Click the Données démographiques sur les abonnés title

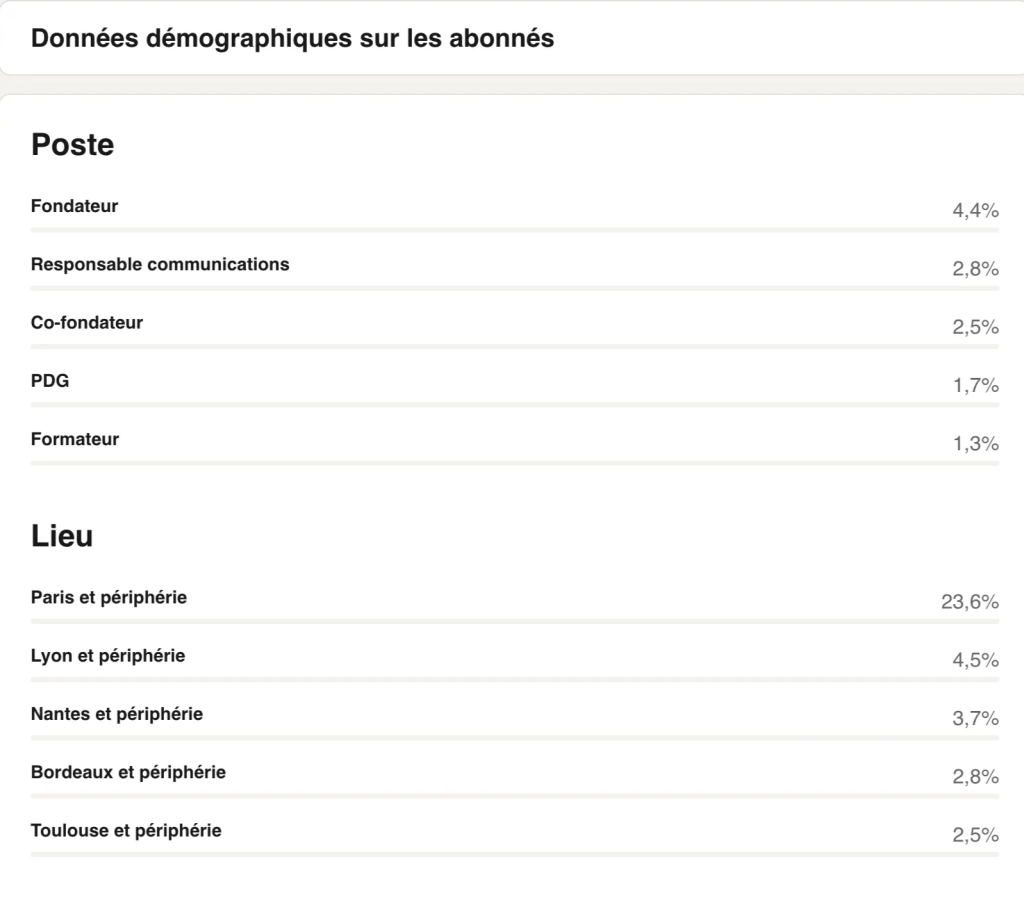pos(293,39)
